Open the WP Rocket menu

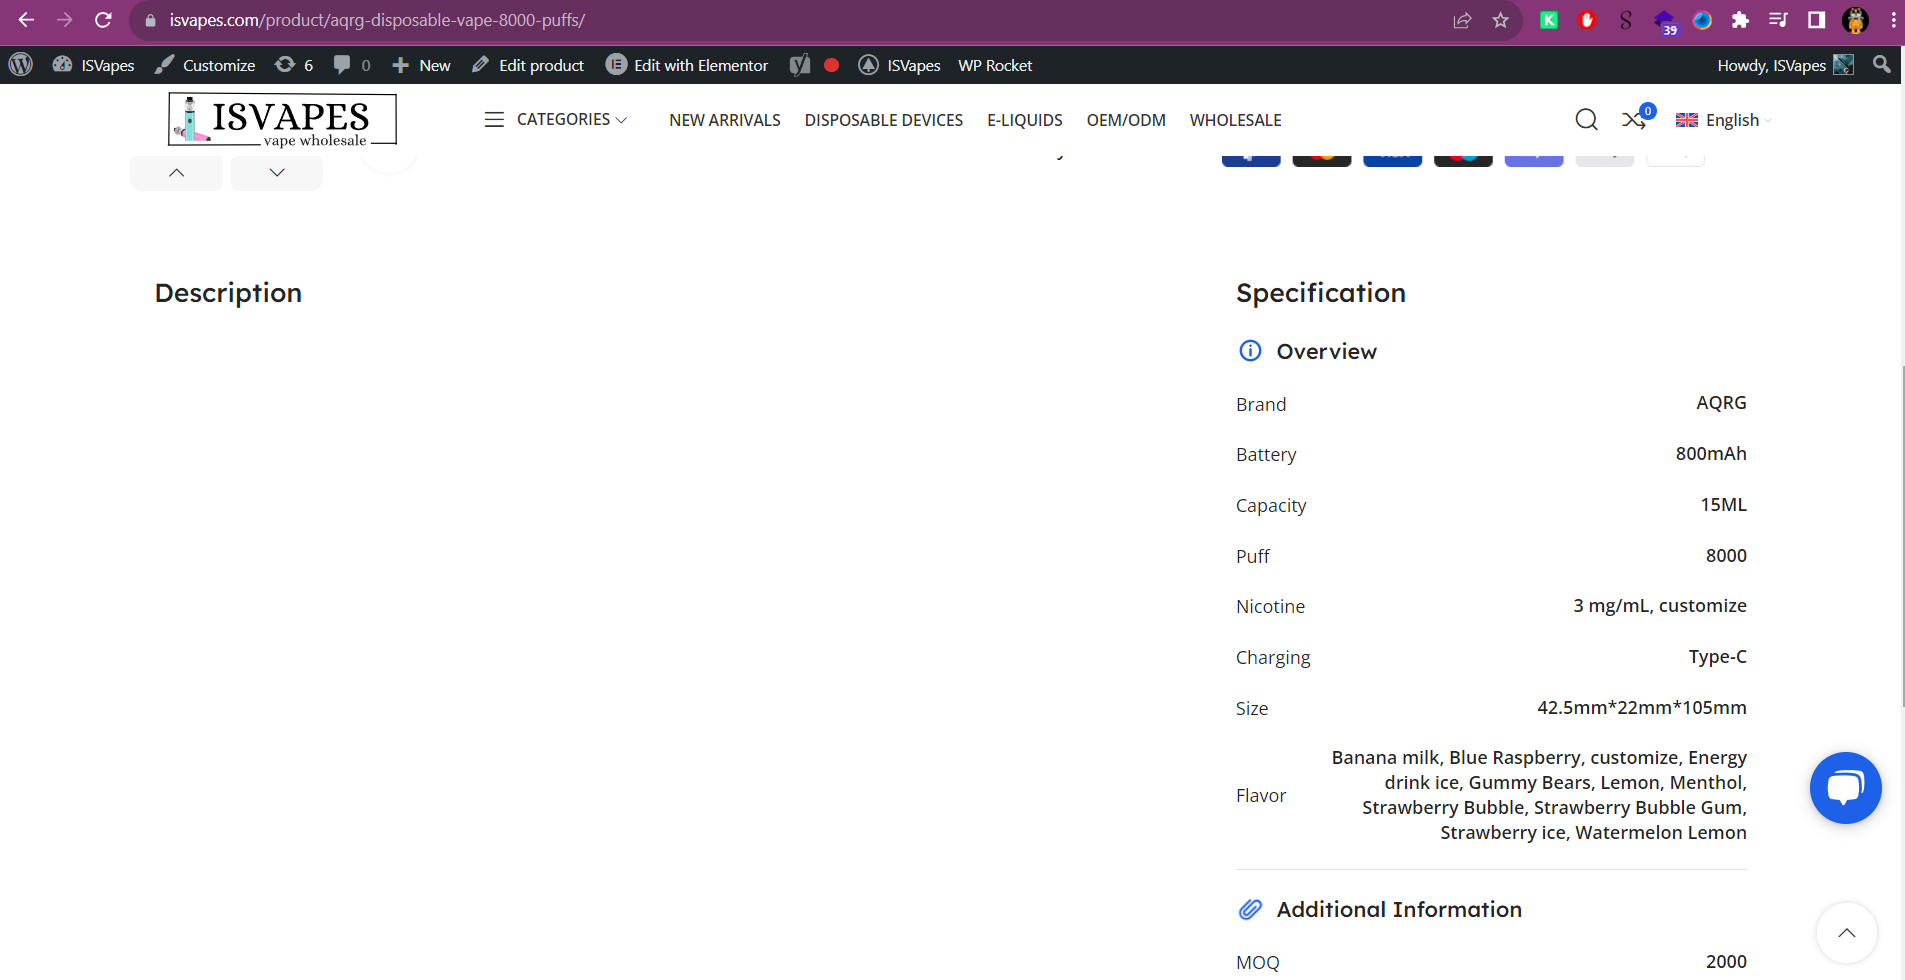coord(995,65)
